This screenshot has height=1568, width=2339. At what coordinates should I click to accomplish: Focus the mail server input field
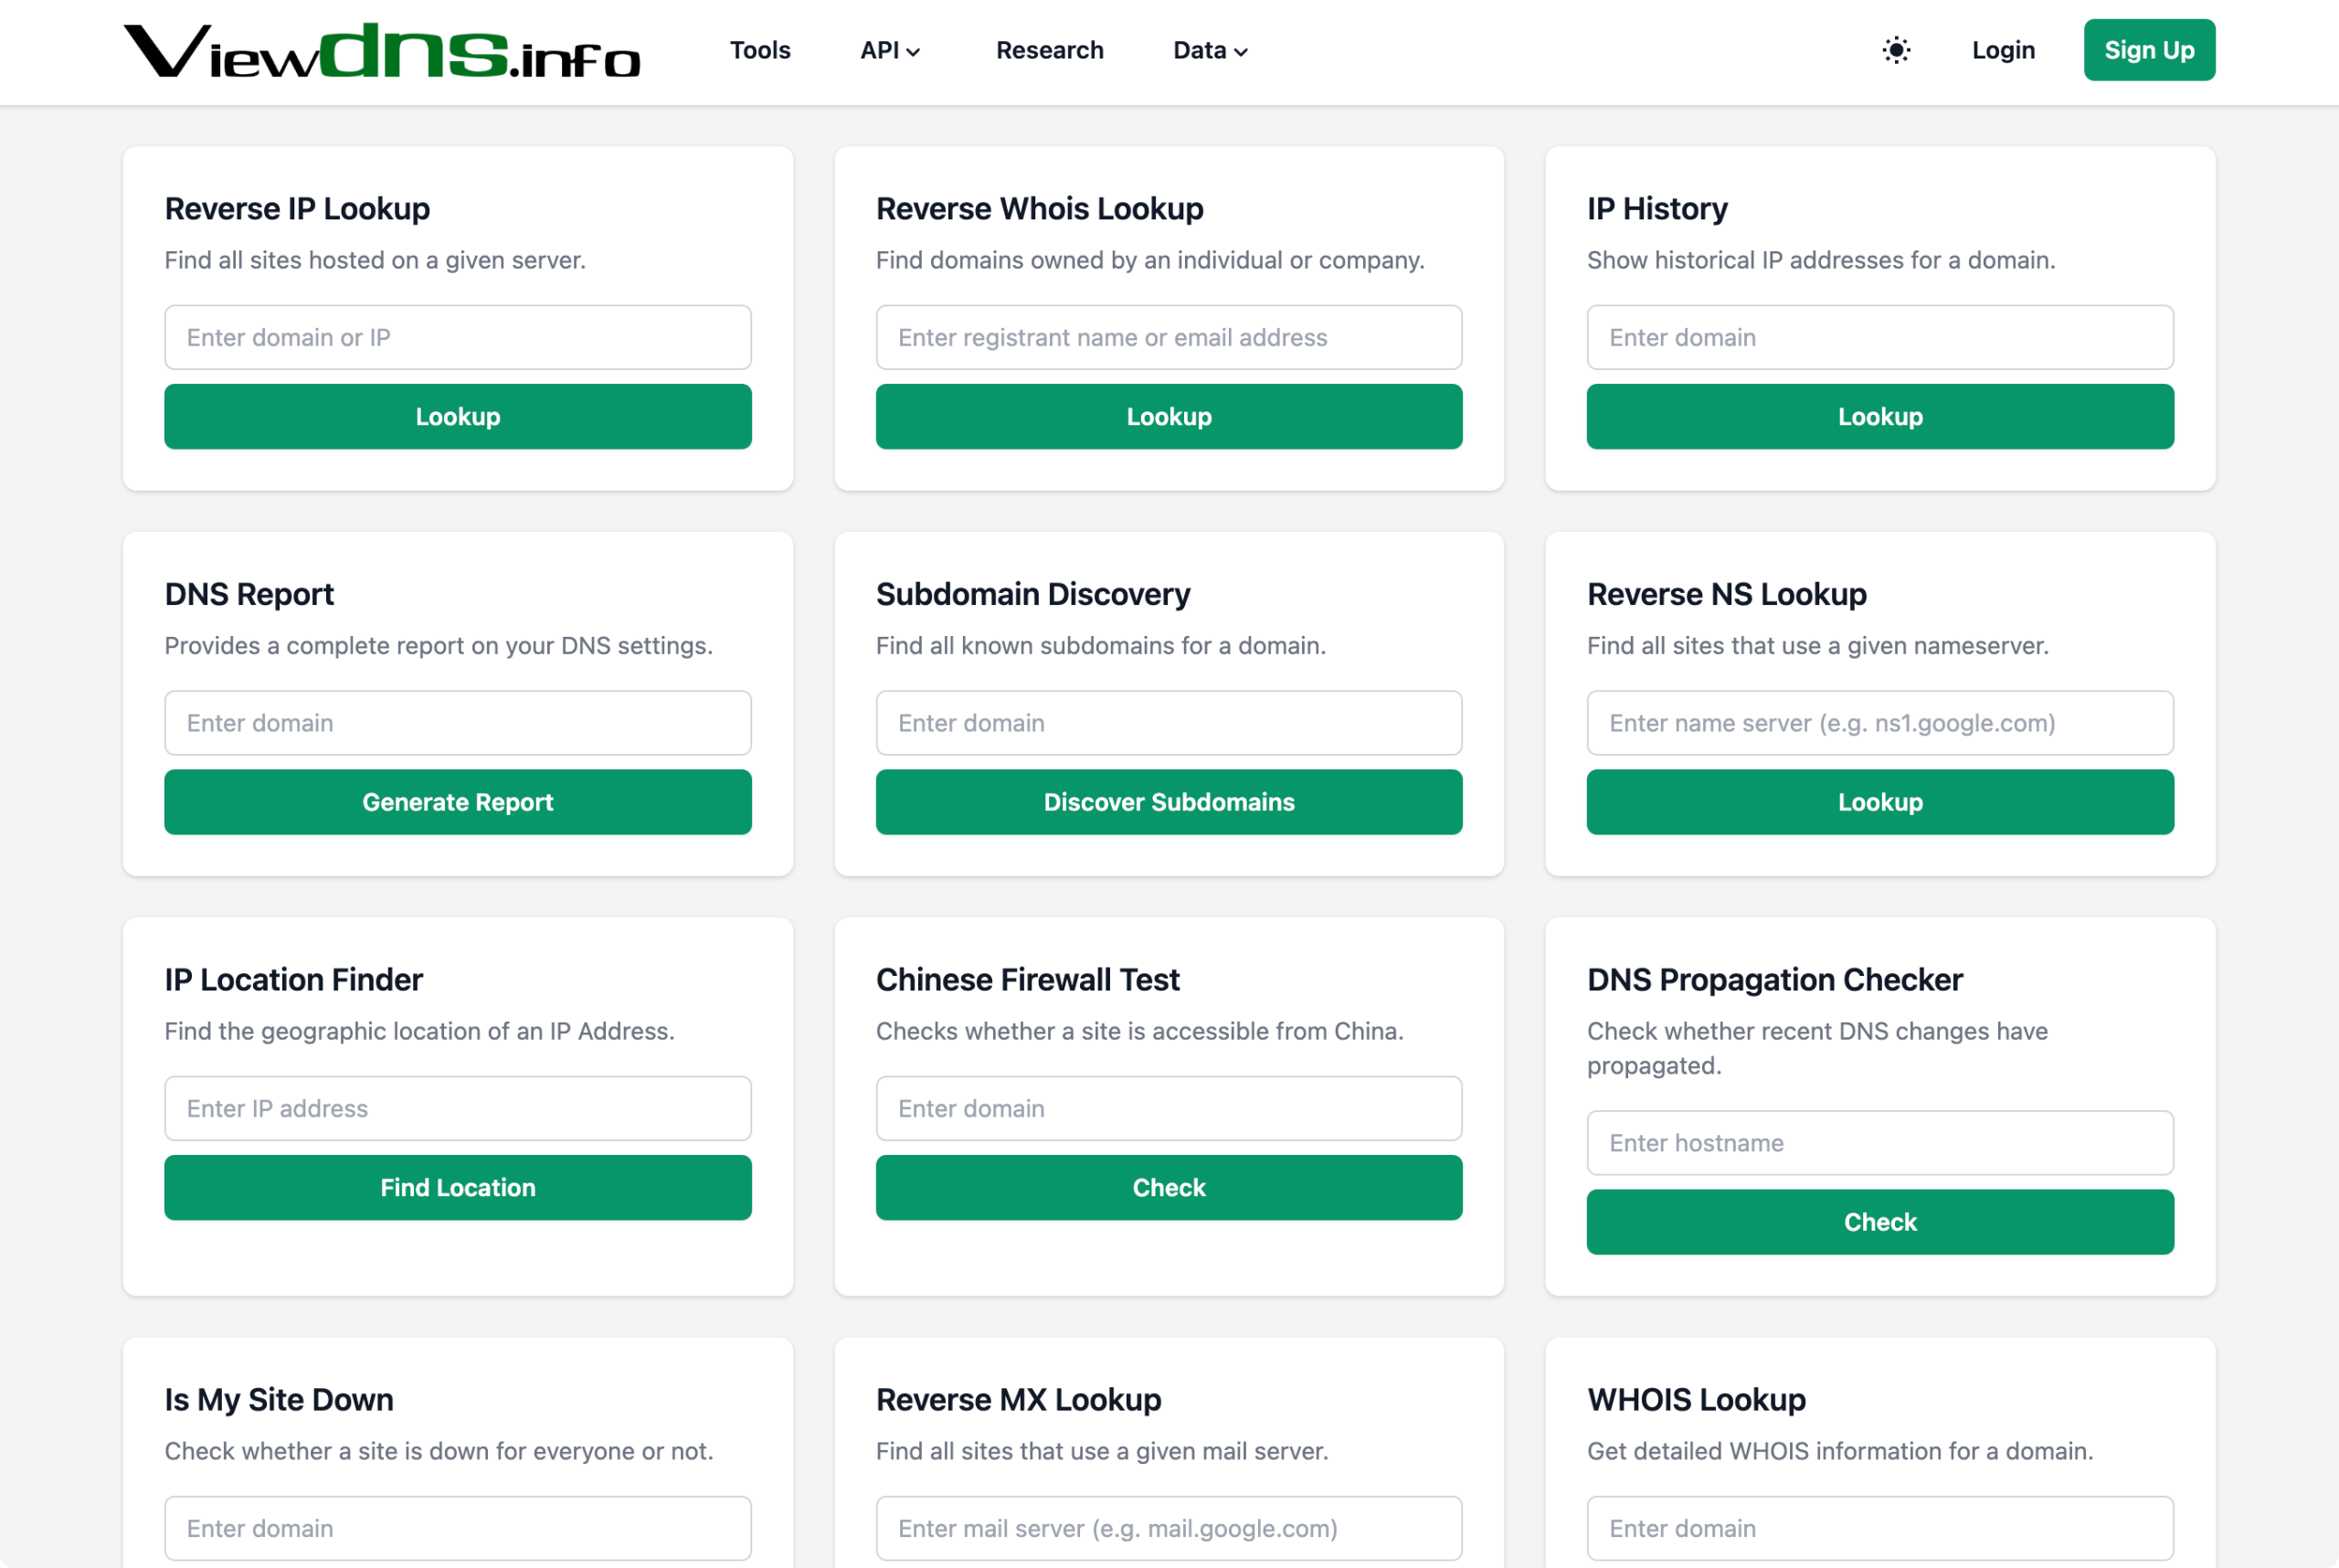tap(1169, 1528)
